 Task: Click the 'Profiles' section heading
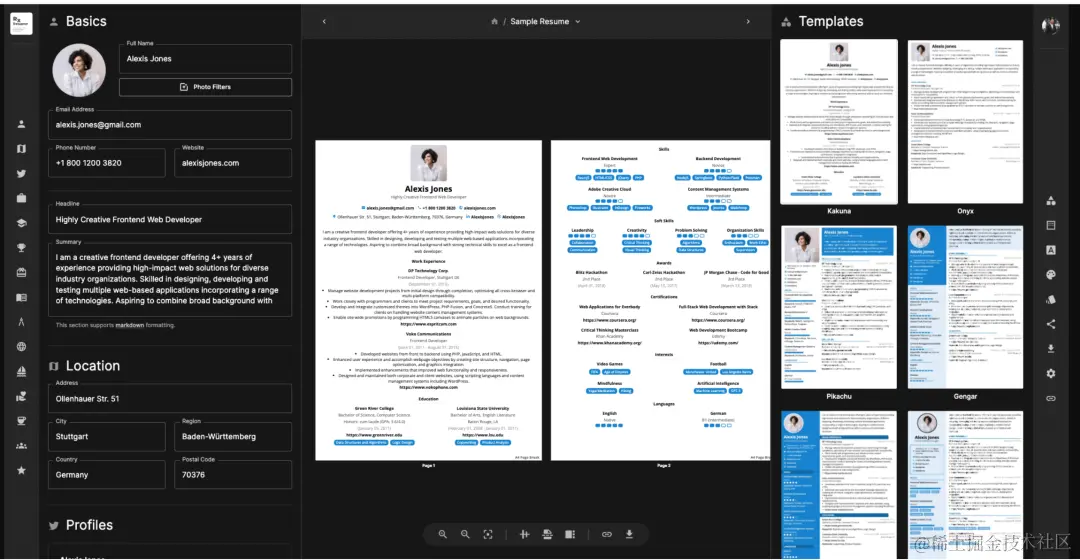(90, 525)
